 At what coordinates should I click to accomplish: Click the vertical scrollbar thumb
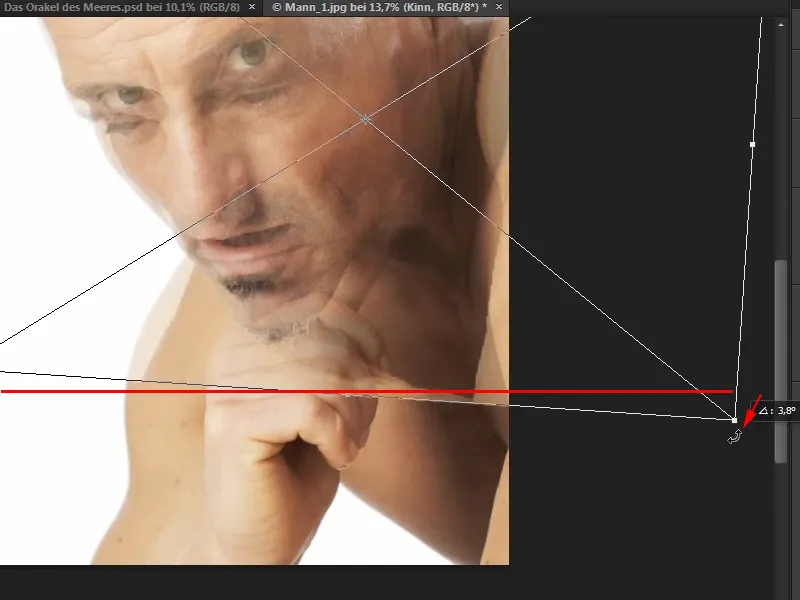(781, 361)
